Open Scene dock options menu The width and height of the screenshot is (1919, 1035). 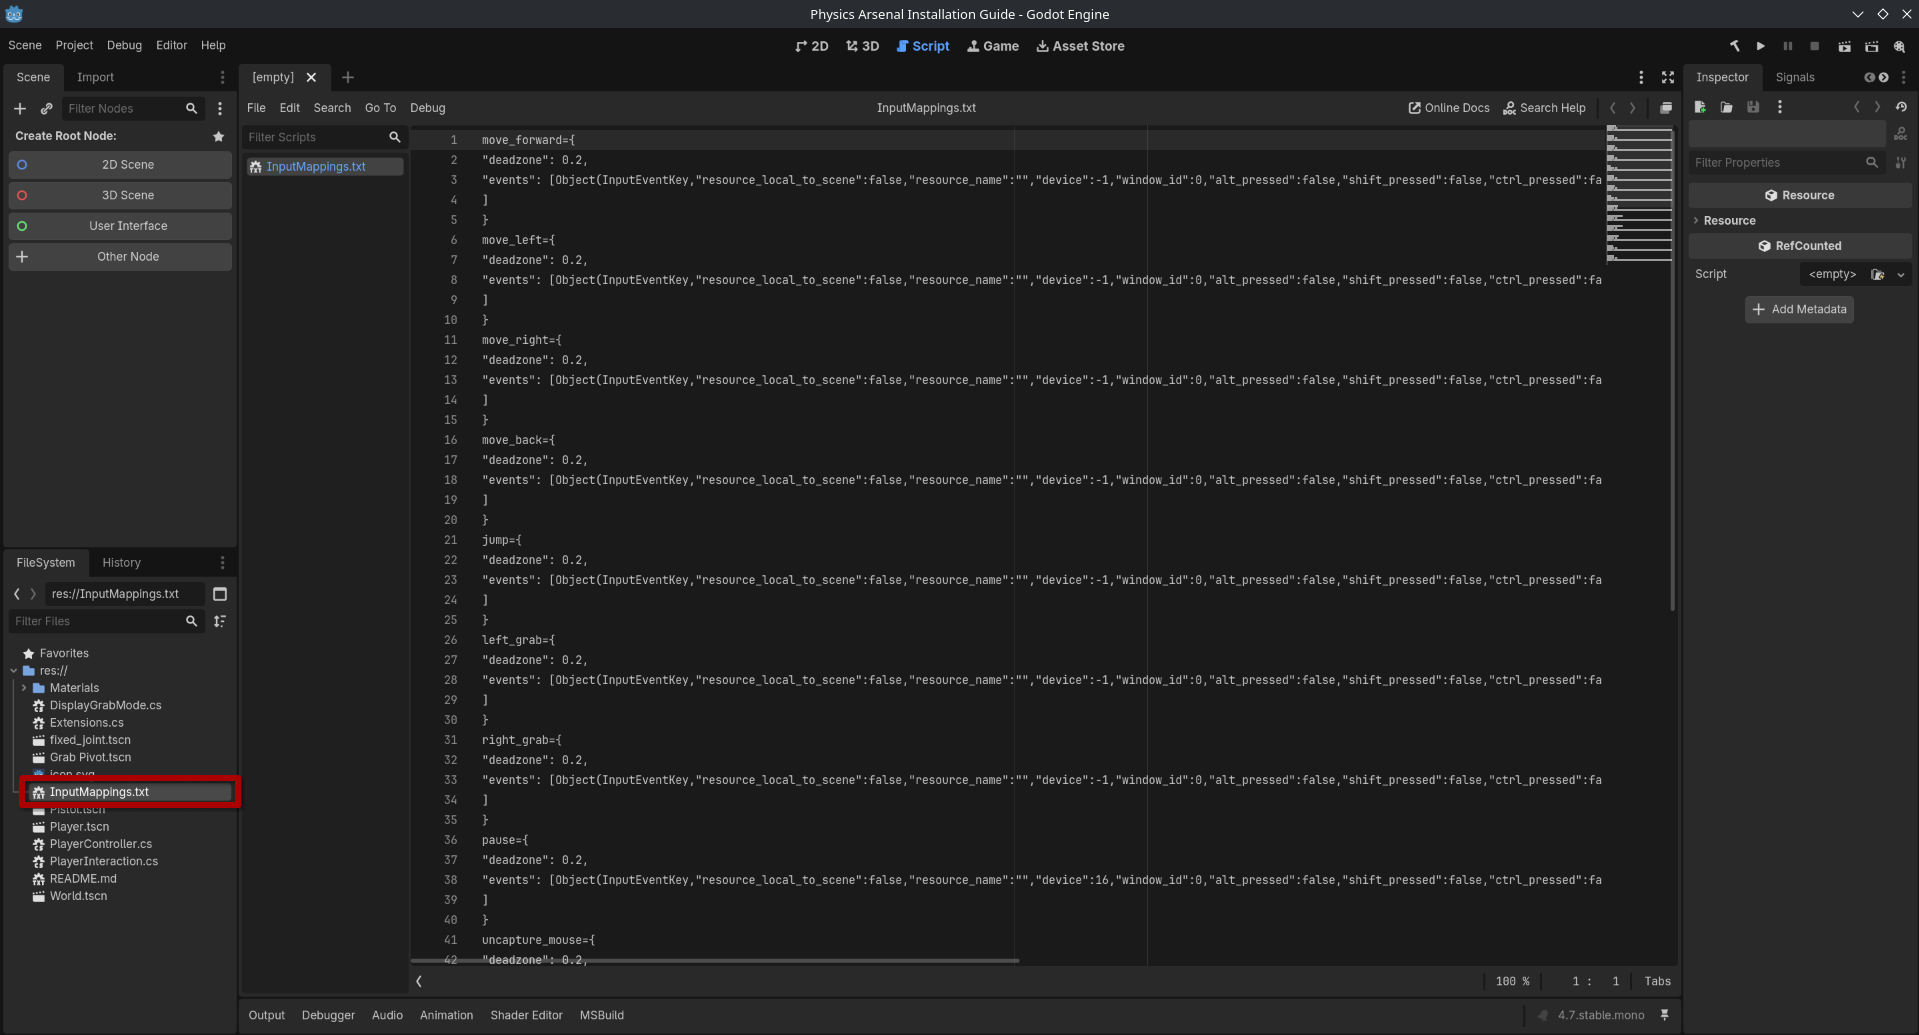(x=222, y=77)
